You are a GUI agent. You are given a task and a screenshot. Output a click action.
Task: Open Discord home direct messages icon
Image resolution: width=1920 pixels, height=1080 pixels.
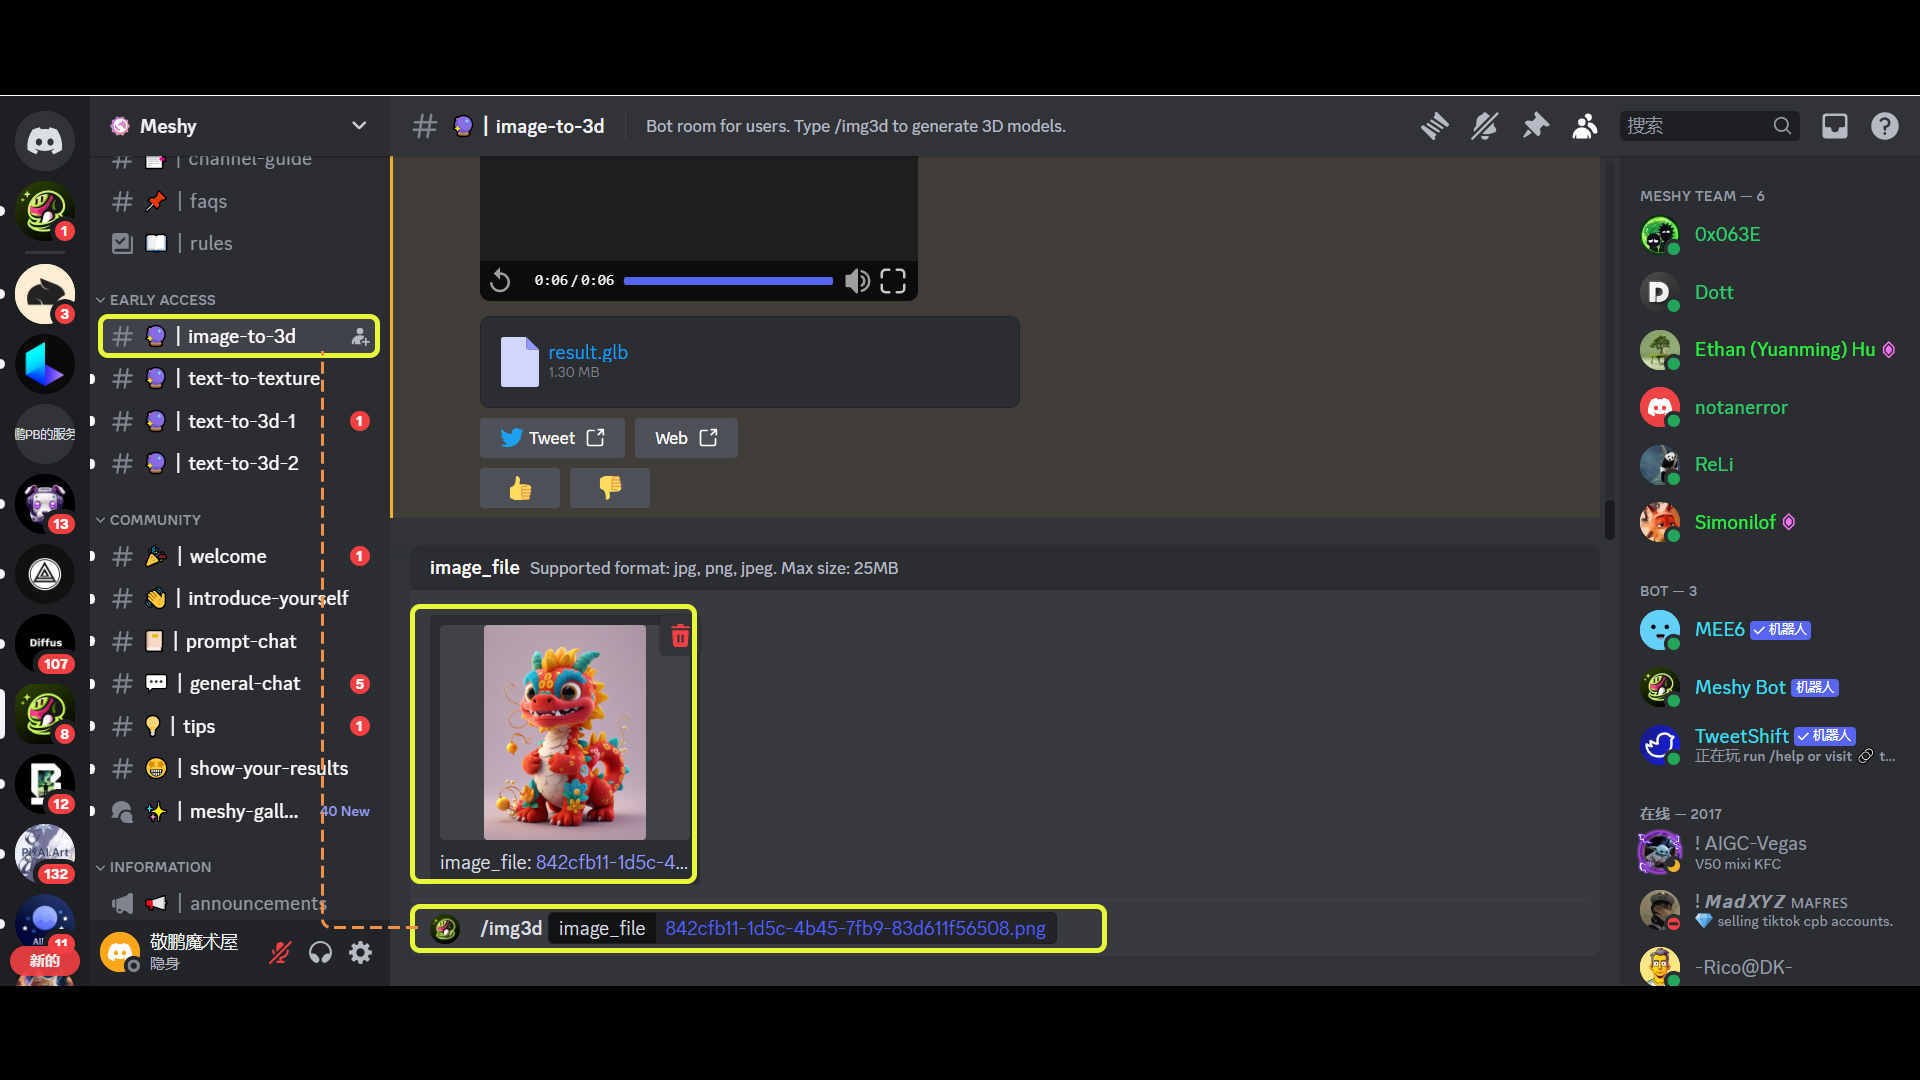pyautogui.click(x=44, y=141)
